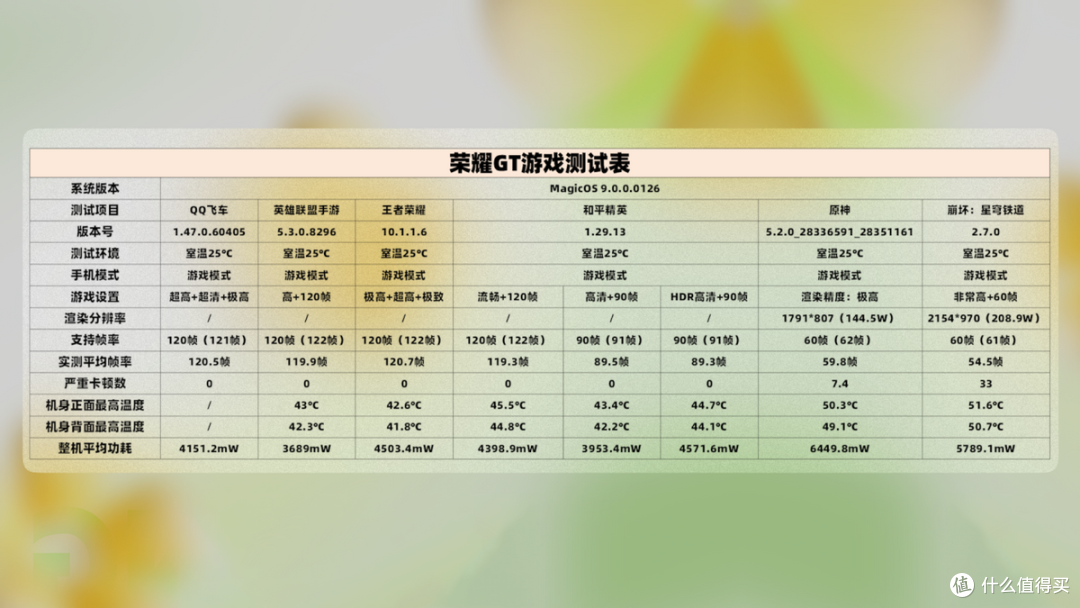
Task: Select power value "3689mW"
Action: 307,448
